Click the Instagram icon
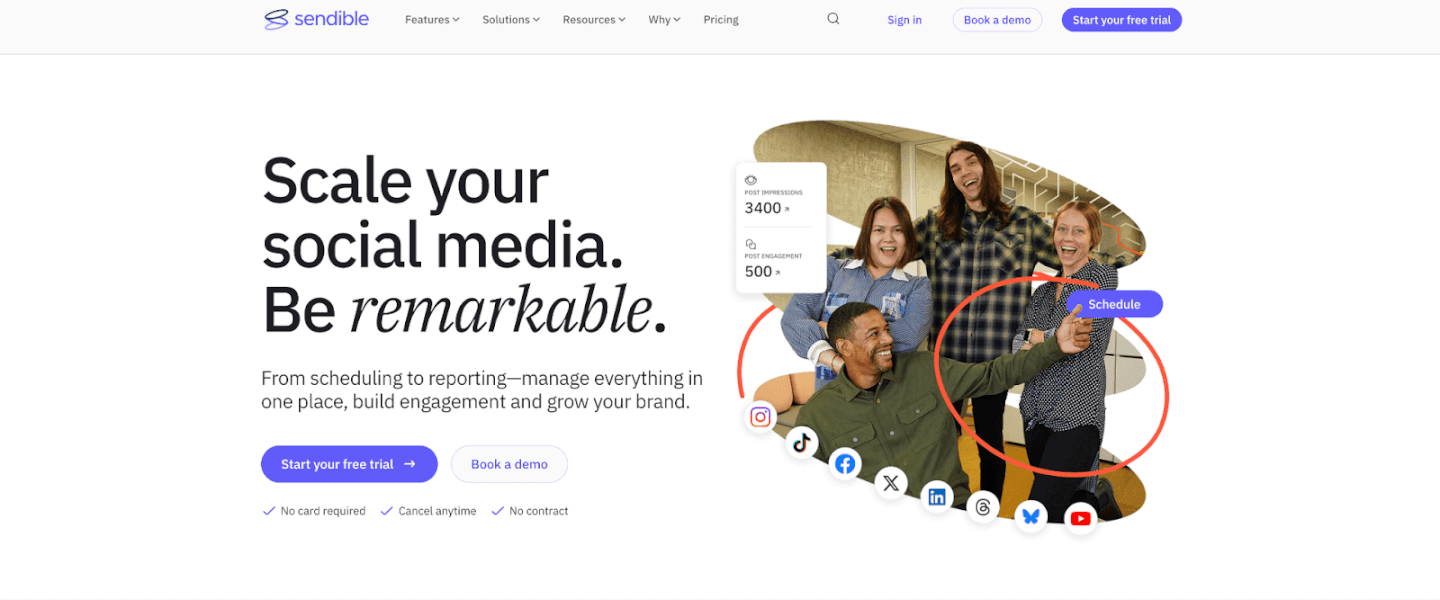1440x600 pixels. click(761, 416)
